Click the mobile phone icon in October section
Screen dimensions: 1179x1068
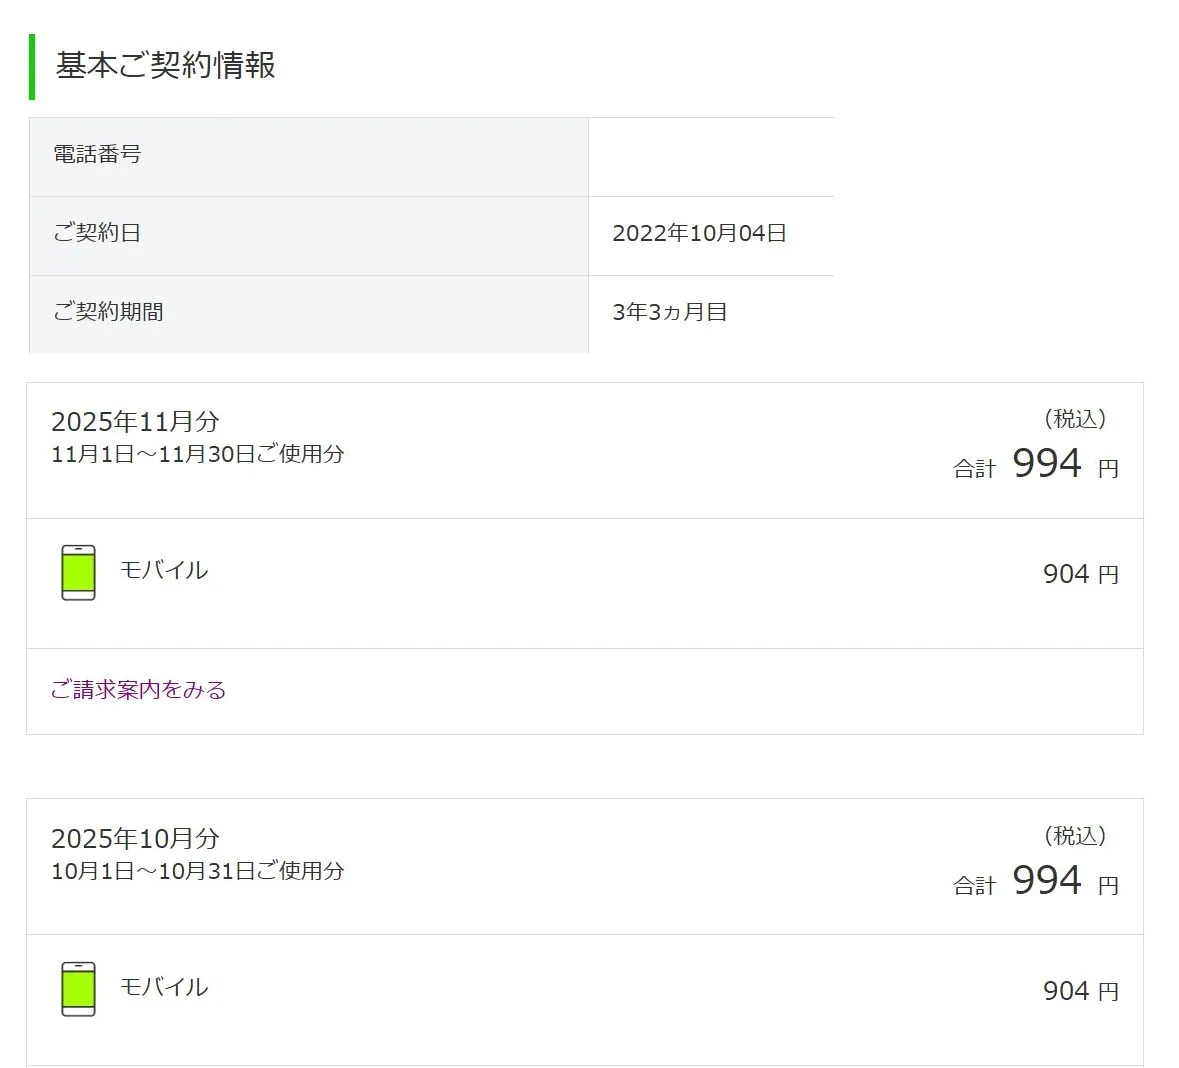[78, 989]
